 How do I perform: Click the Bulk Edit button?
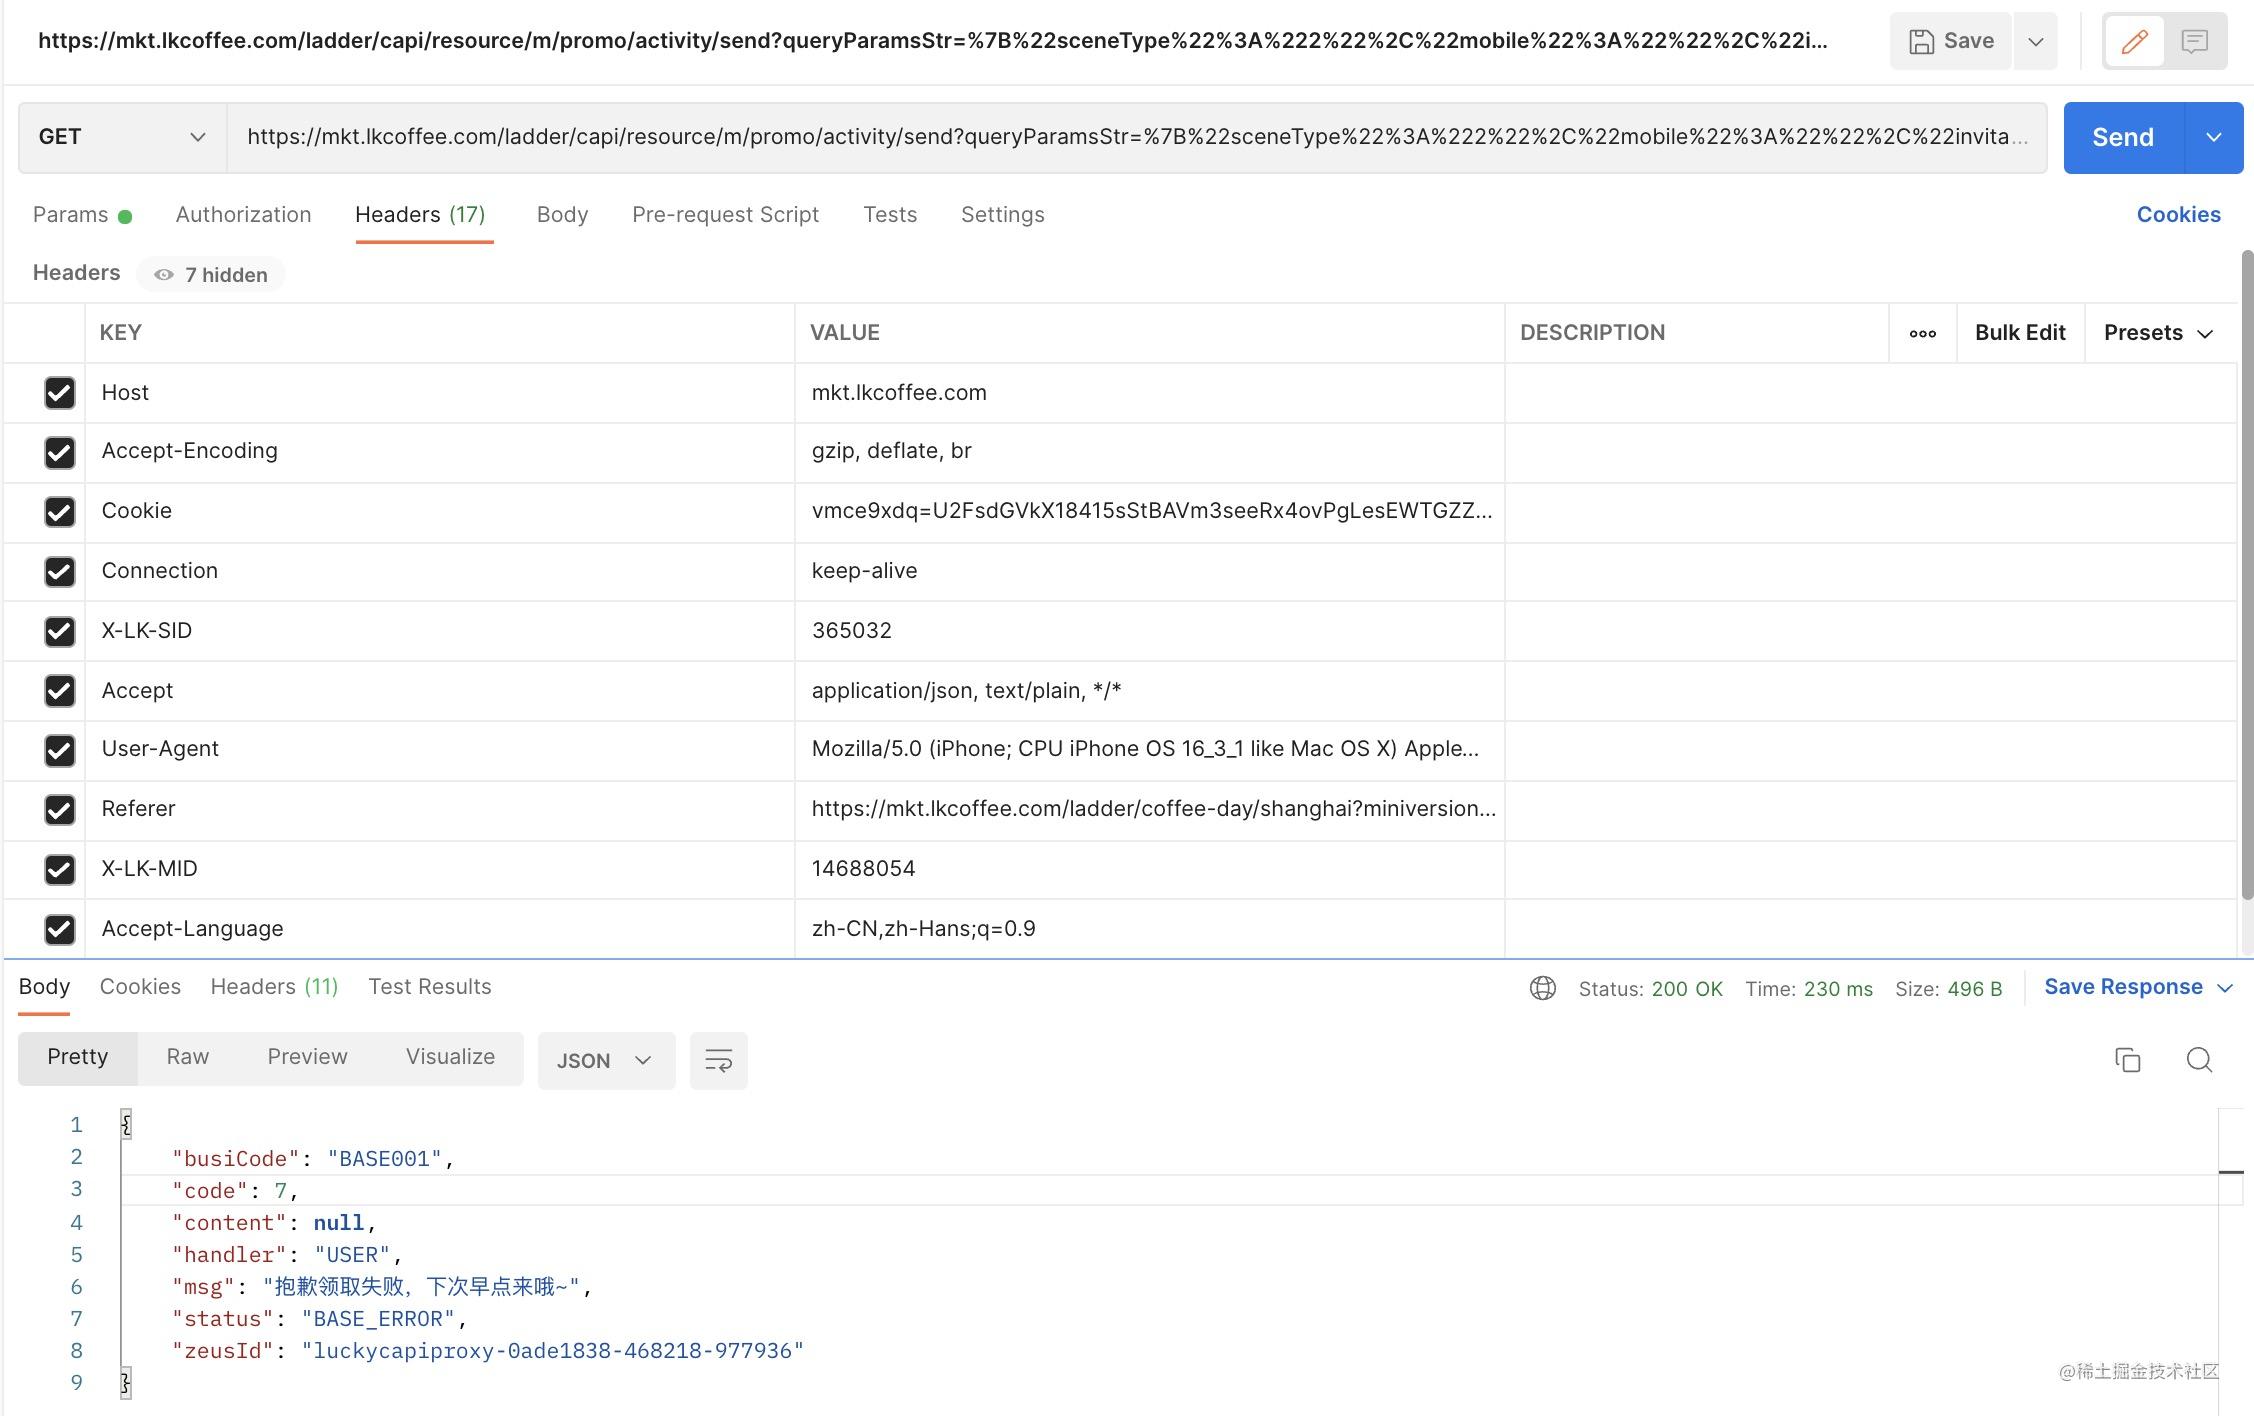coord(2019,333)
